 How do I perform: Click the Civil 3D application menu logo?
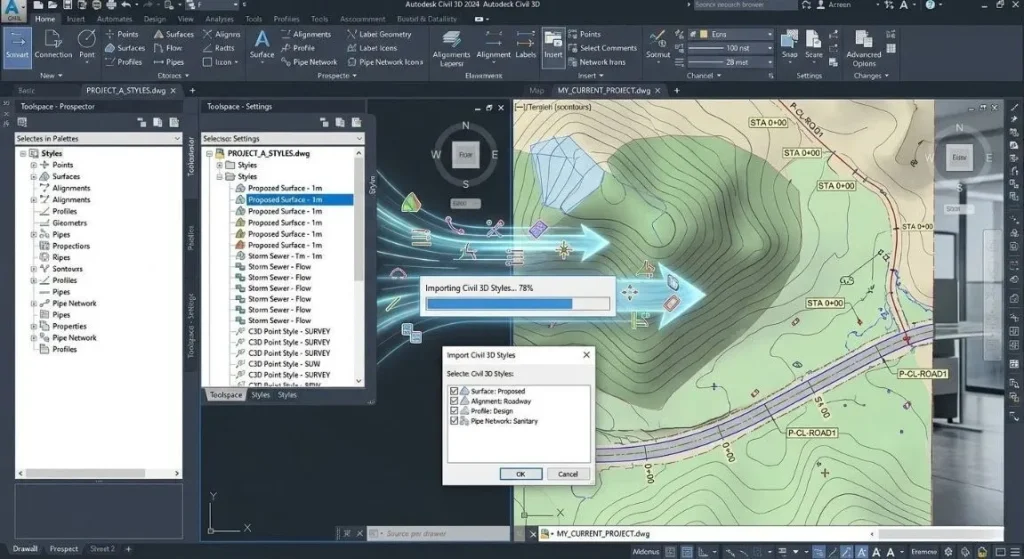pos(14,10)
